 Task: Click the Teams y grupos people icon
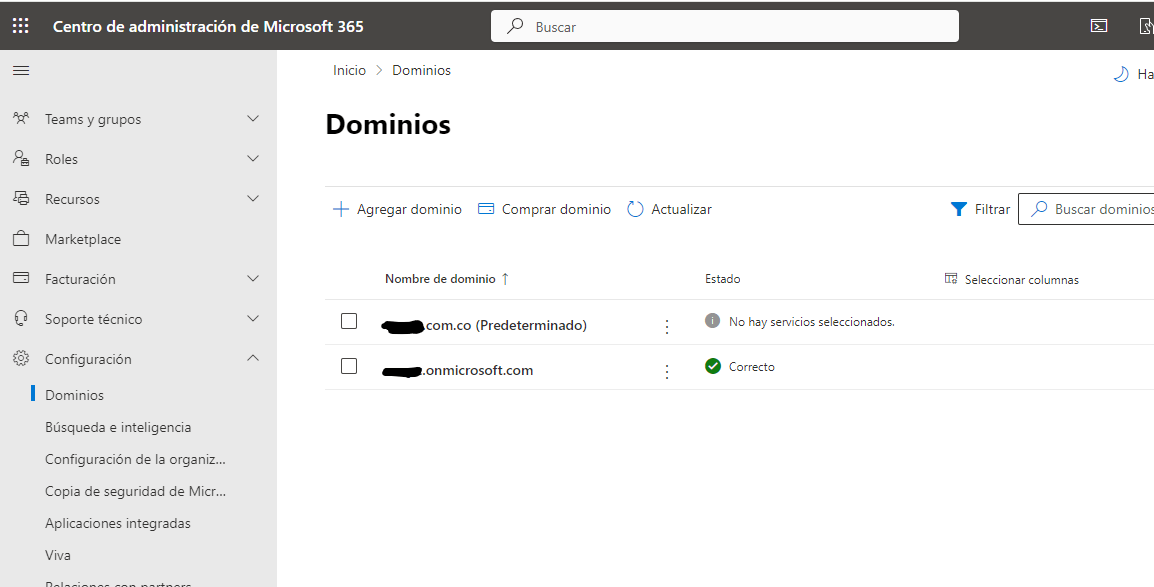click(x=21, y=118)
